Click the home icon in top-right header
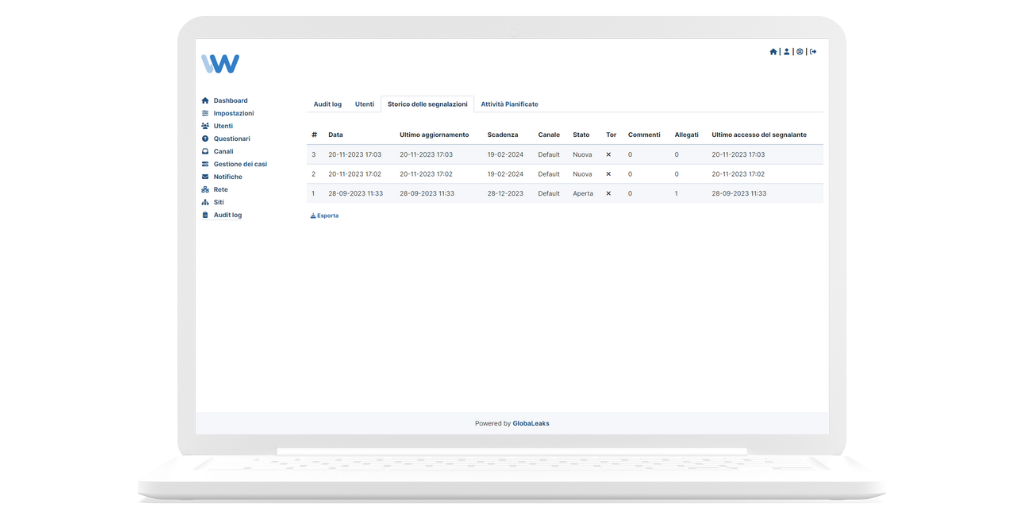 click(x=773, y=52)
